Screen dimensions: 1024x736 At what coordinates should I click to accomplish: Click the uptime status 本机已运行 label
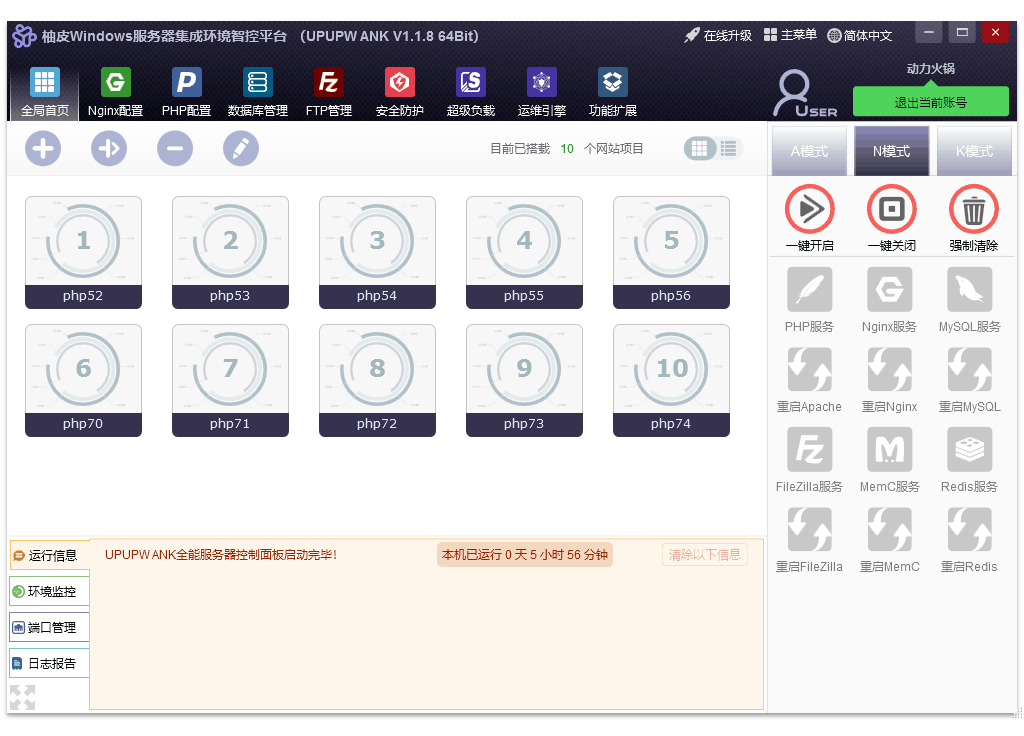(525, 555)
